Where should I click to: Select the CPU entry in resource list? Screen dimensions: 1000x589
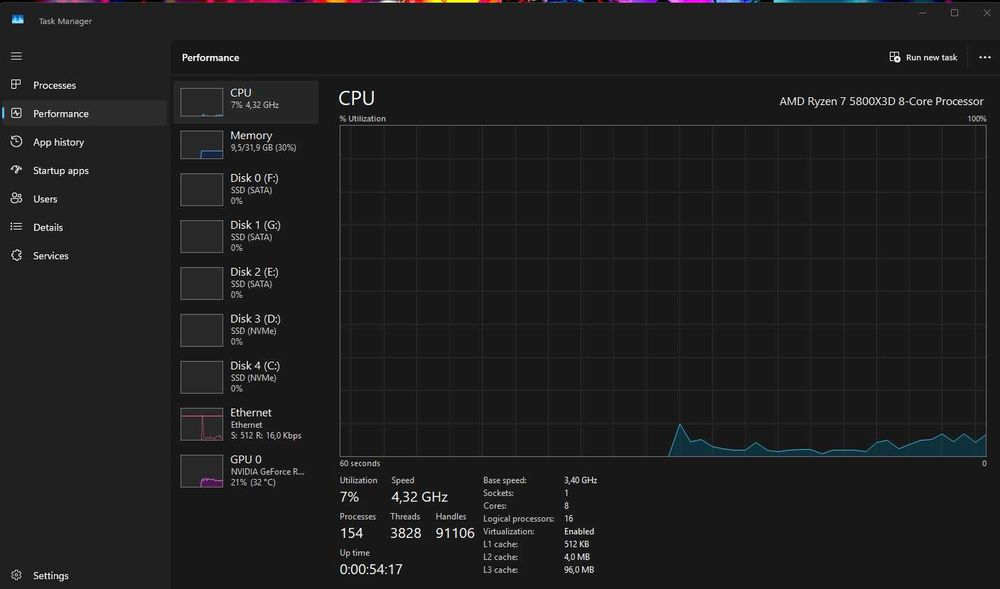(x=246, y=102)
